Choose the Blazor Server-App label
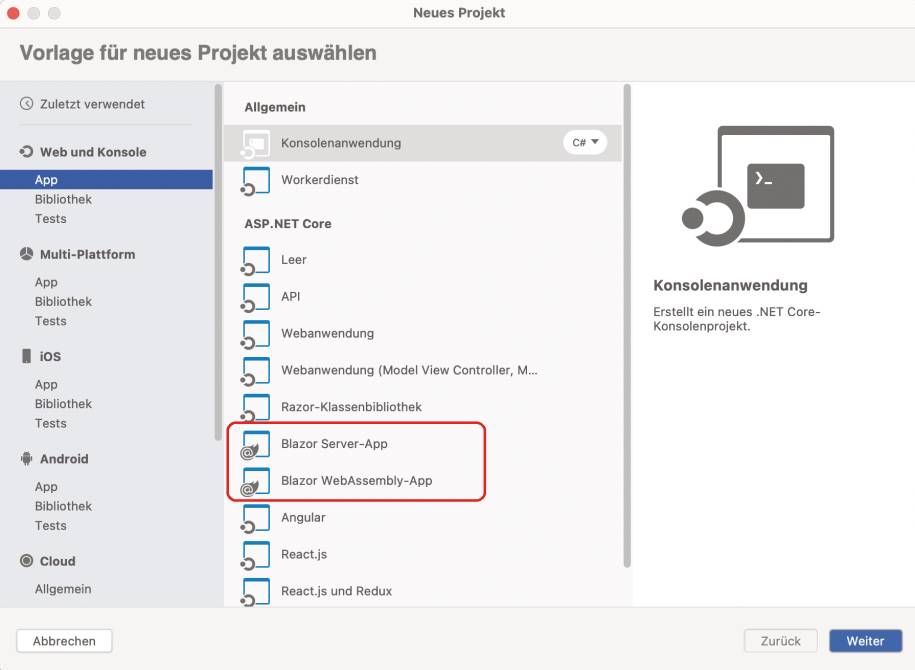The height and width of the screenshot is (670, 915). pyautogui.click(x=334, y=444)
